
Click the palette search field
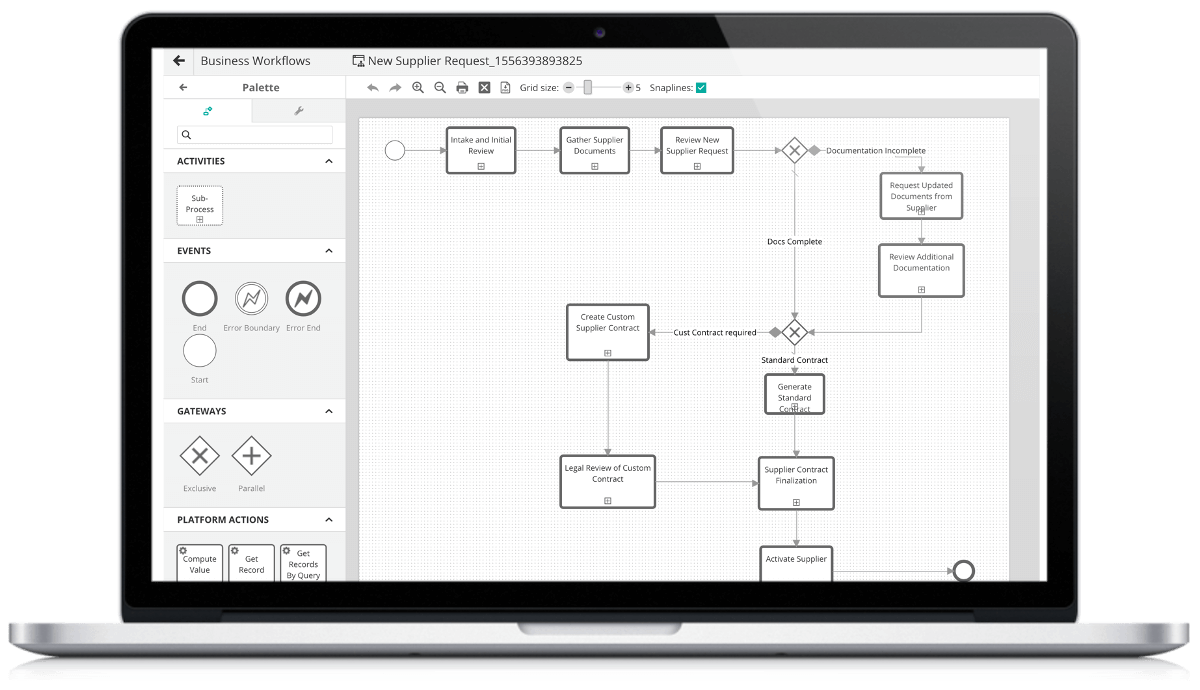pyautogui.click(x=255, y=135)
